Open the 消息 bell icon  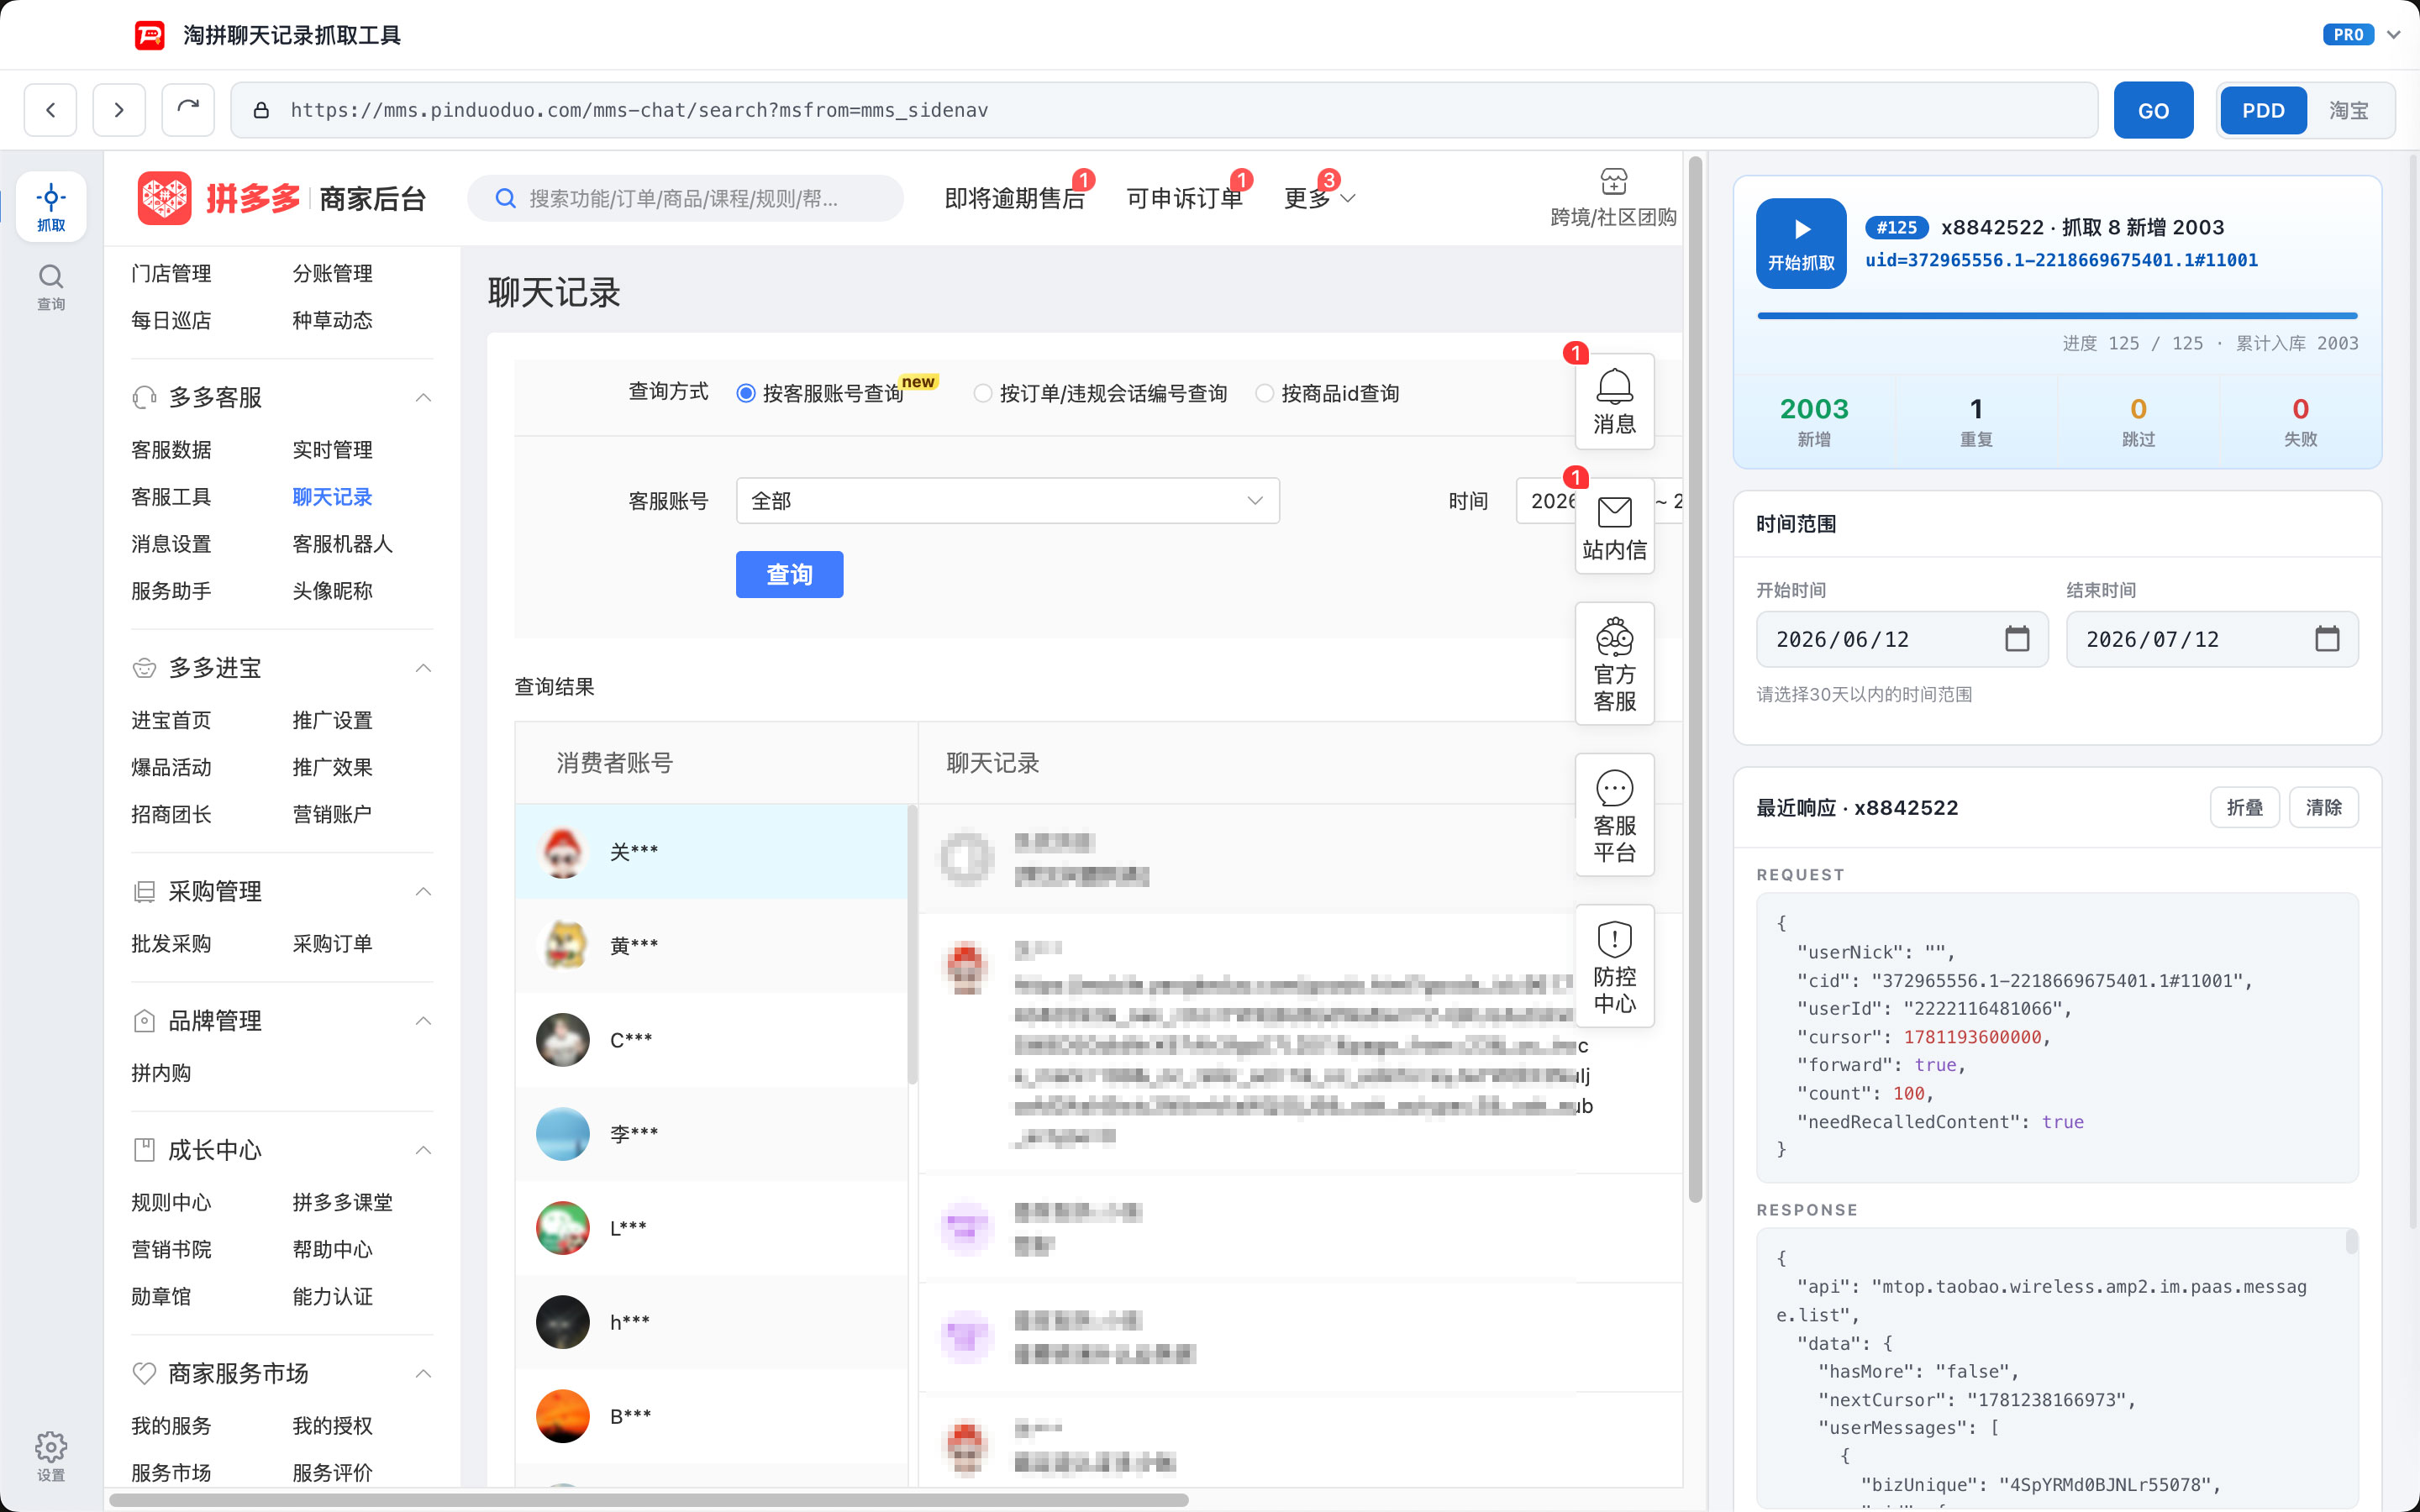coord(1614,401)
